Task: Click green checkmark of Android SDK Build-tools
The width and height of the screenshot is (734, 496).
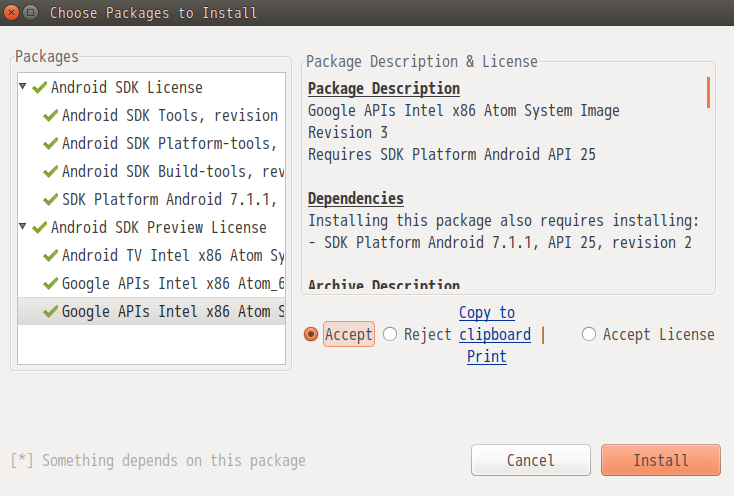Action: 51,171
